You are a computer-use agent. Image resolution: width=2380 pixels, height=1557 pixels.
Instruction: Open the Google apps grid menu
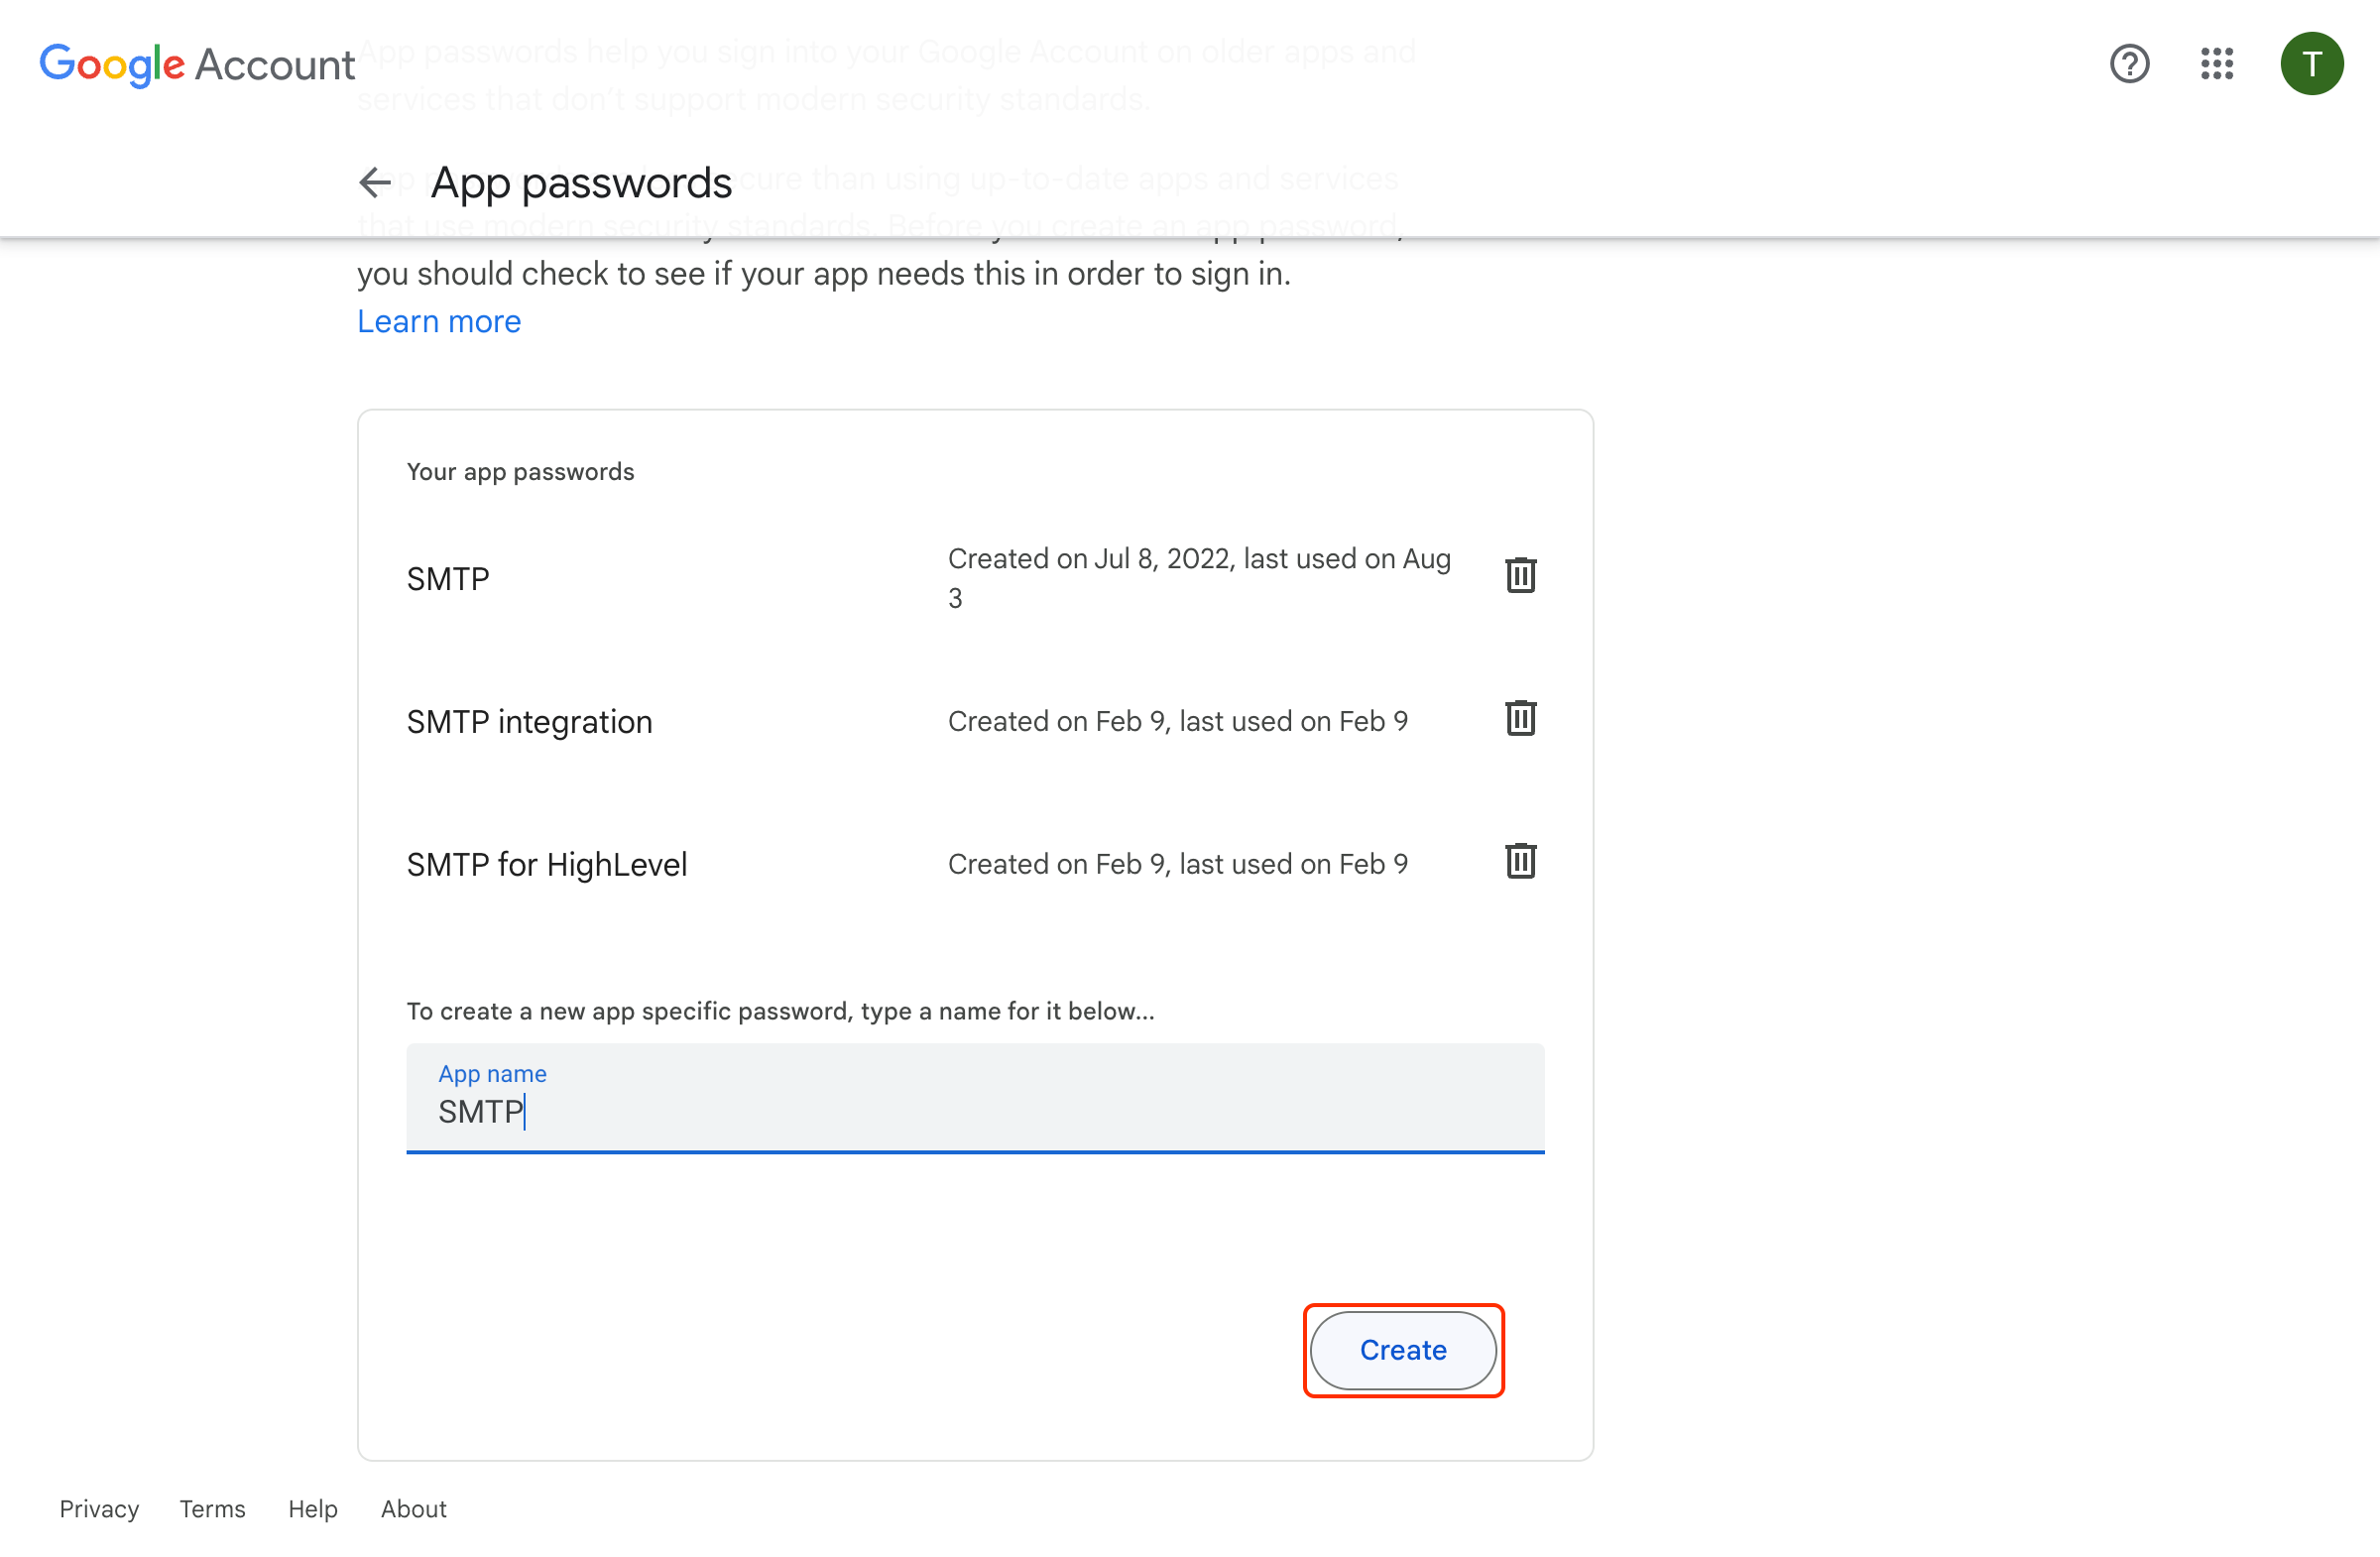click(x=2216, y=64)
